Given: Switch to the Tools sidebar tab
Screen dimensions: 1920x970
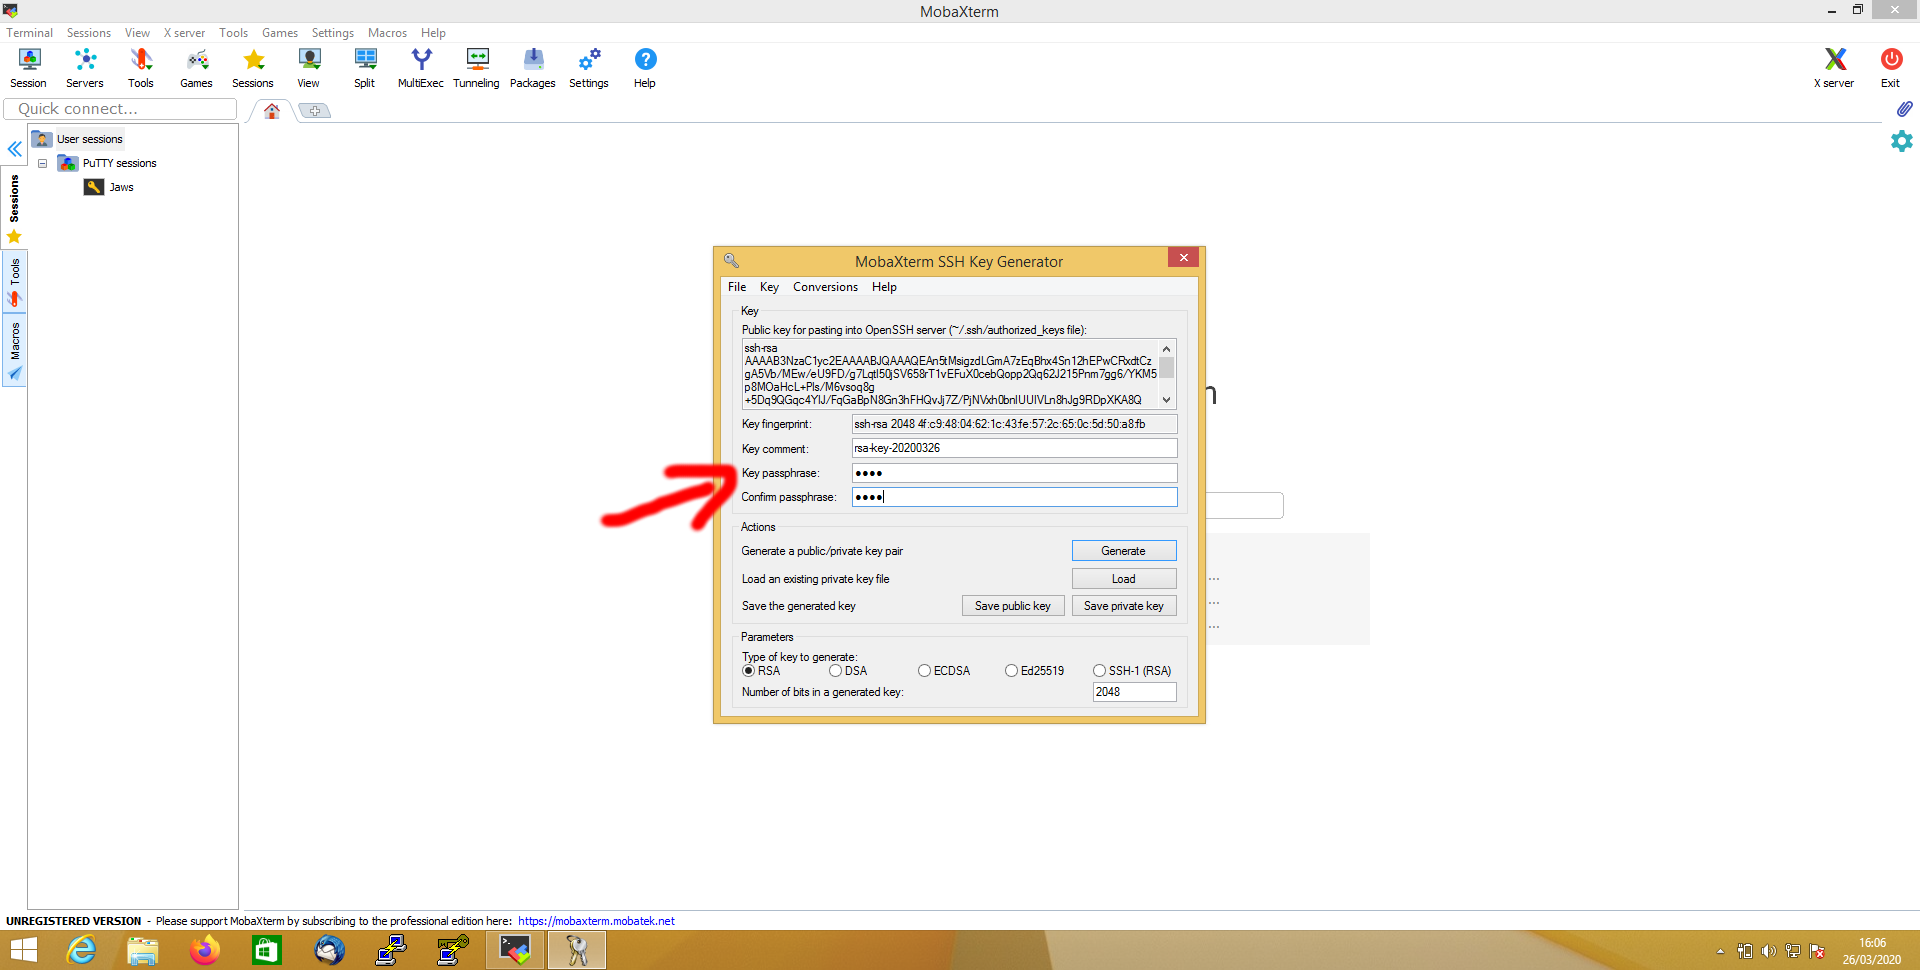Looking at the screenshot, I should (14, 282).
